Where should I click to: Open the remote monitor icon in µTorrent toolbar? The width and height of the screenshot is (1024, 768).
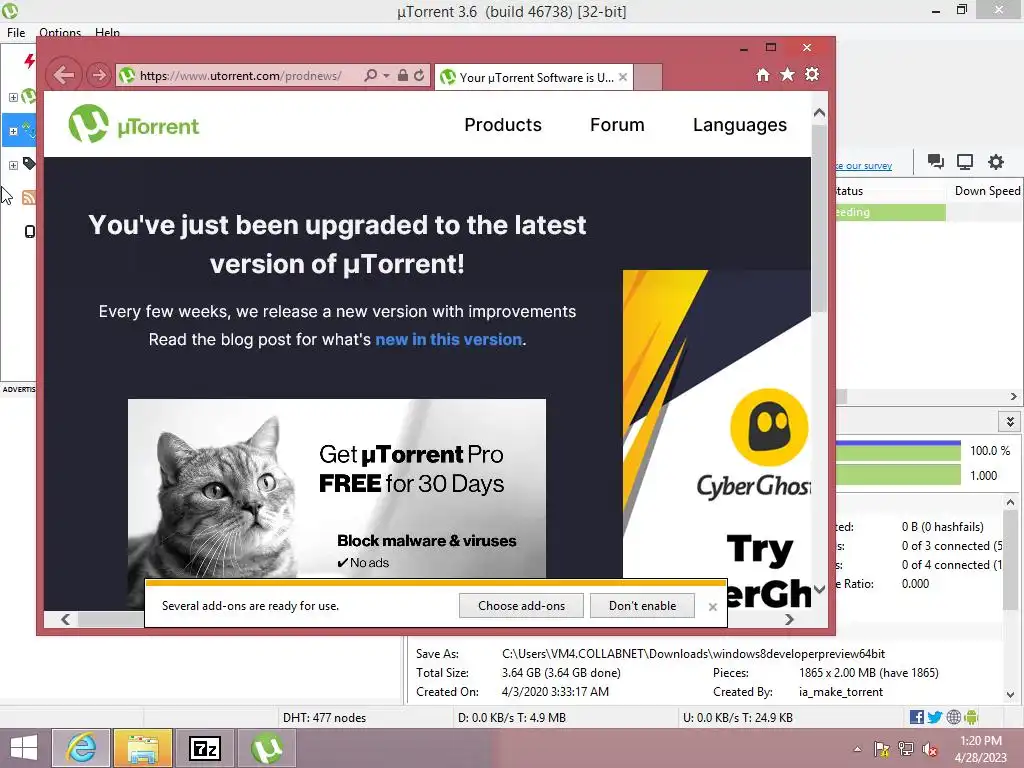[965, 161]
